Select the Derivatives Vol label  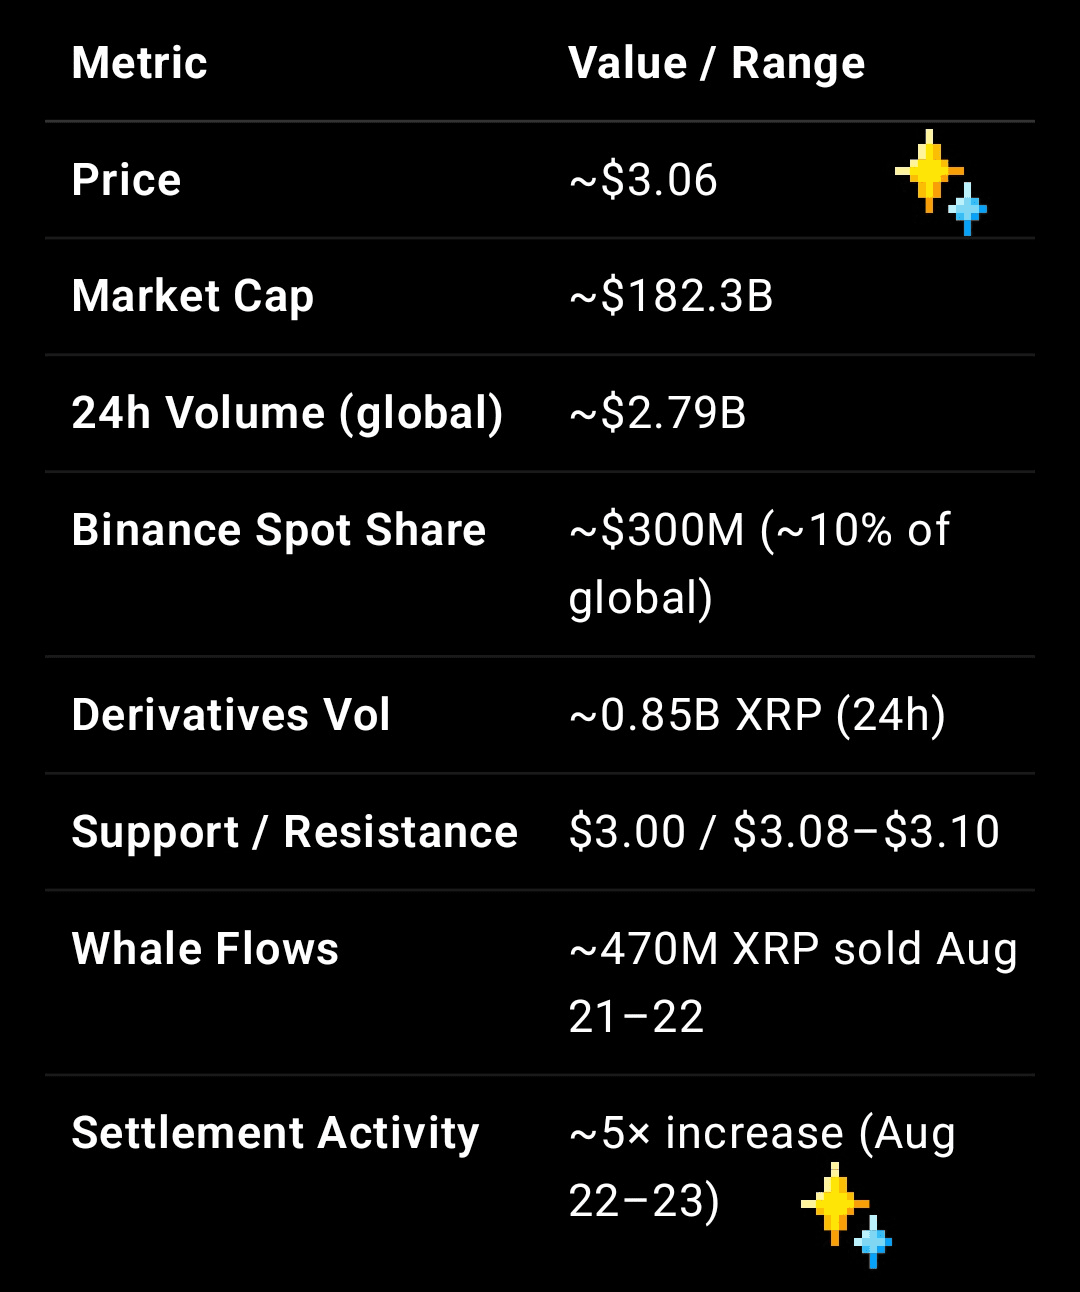click(x=231, y=715)
